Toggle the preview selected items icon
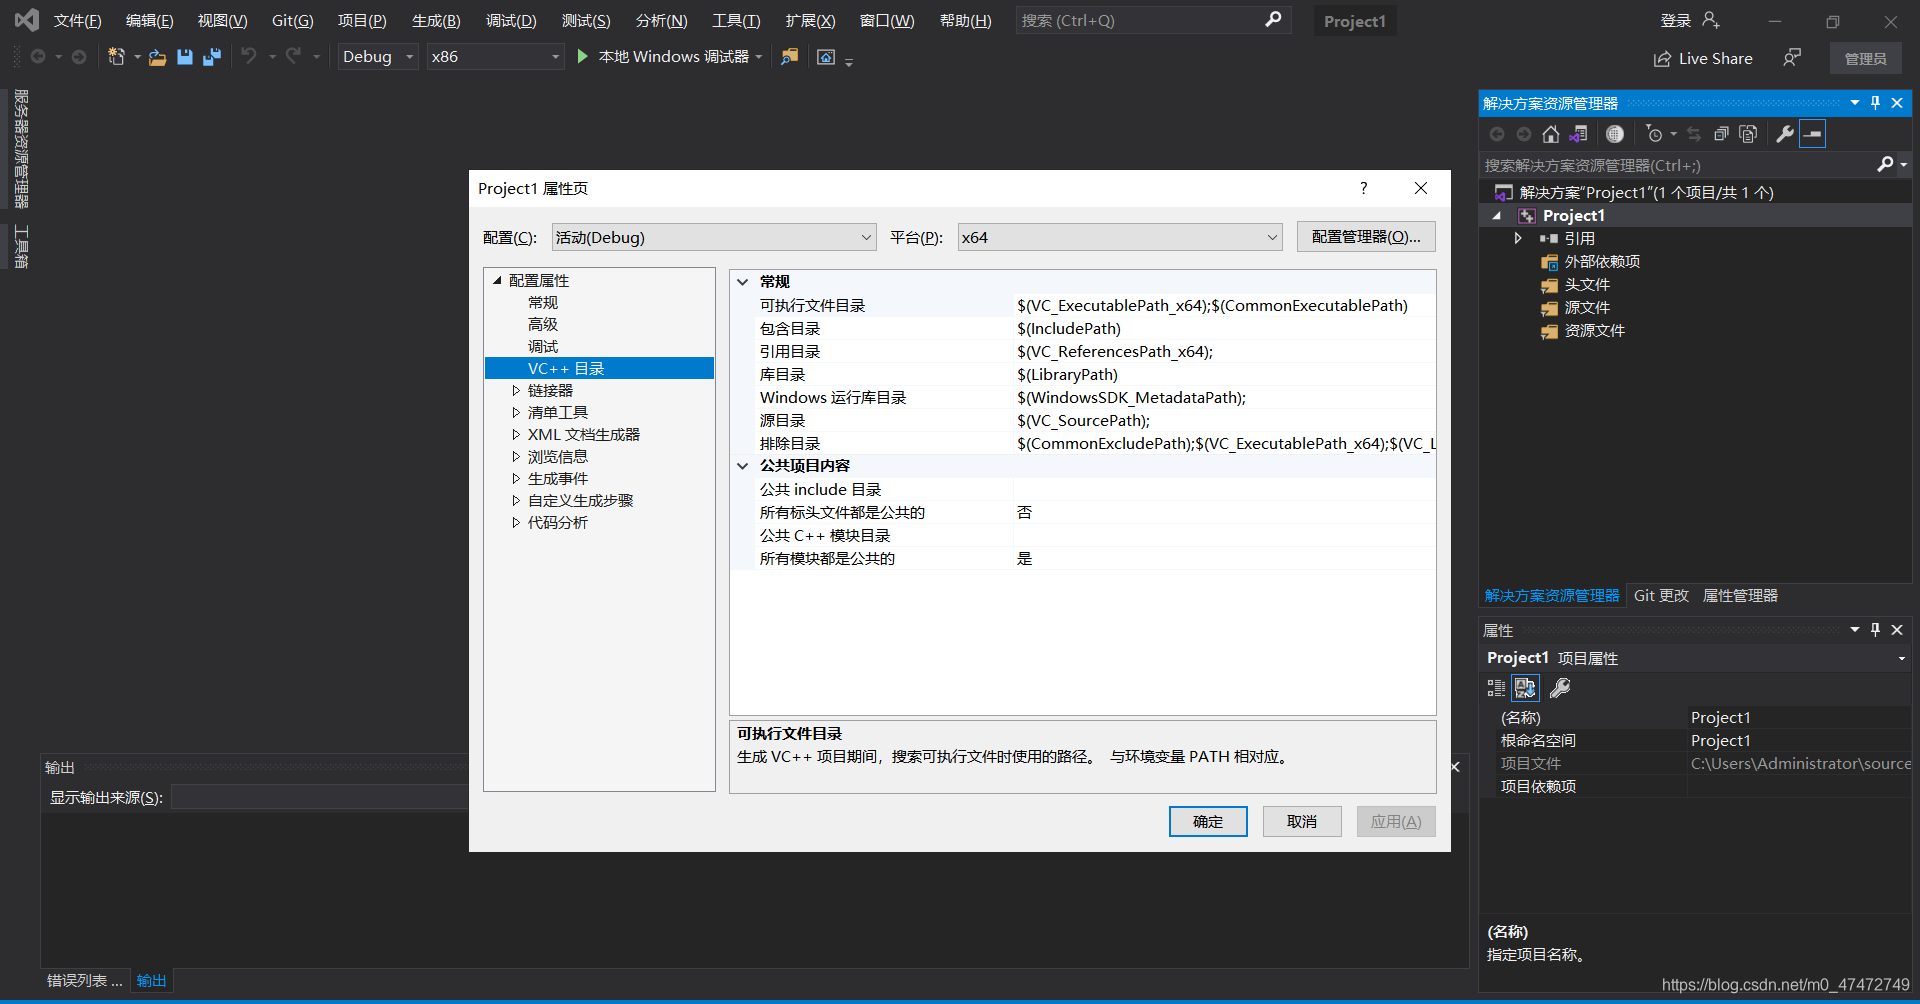Screen dimensions: 1920x1004 pyautogui.click(x=1813, y=134)
